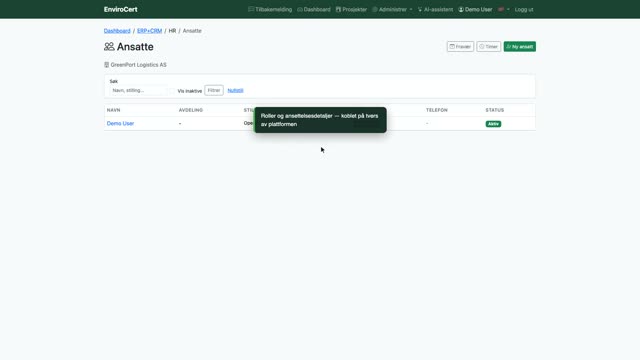Viewport: 640px width, 360px height.
Task: Click the Tilbakemelding chat icon
Action: coord(251,9)
